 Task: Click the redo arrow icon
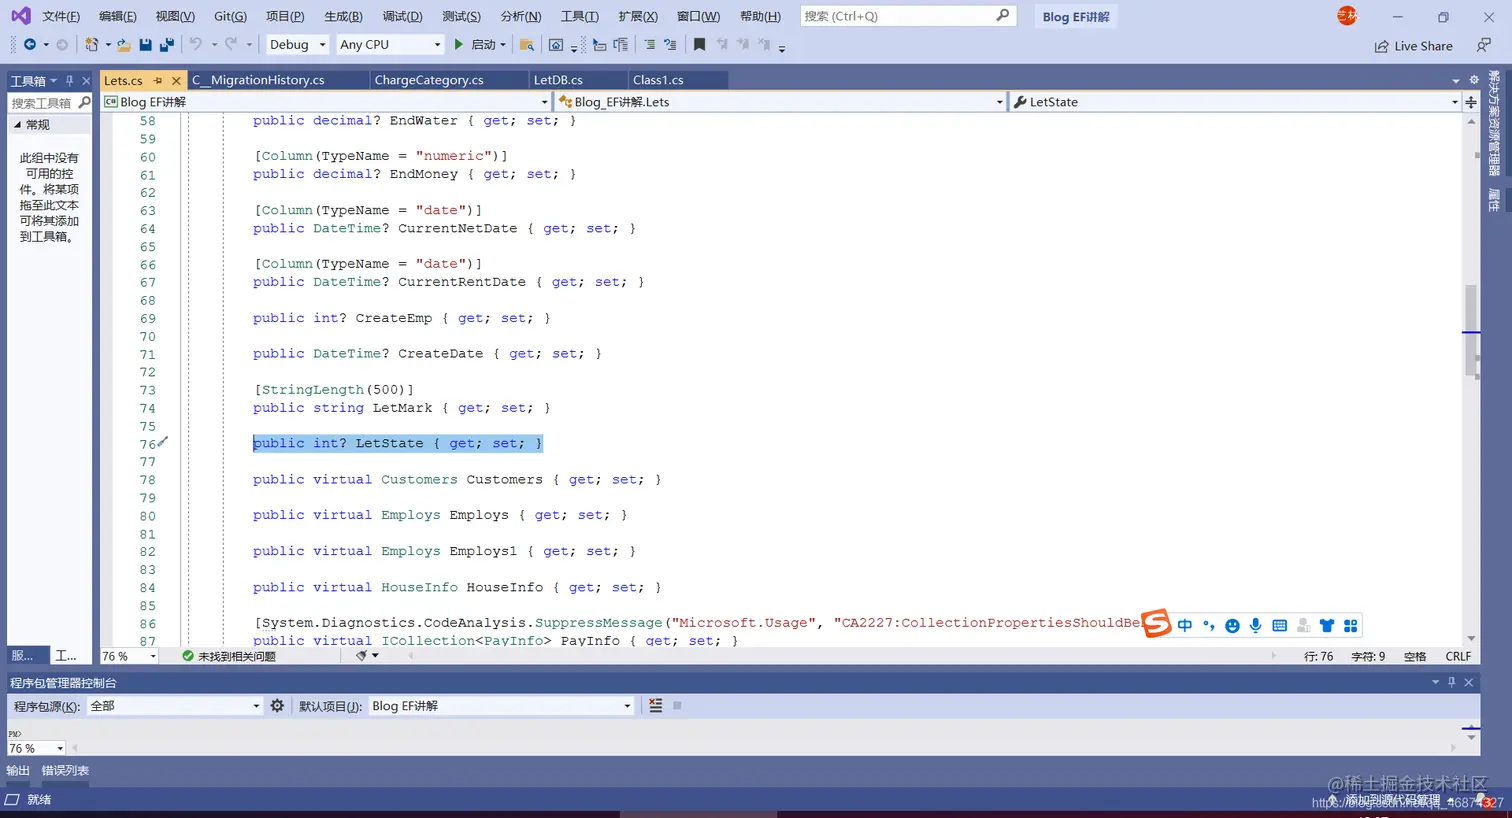pos(231,44)
